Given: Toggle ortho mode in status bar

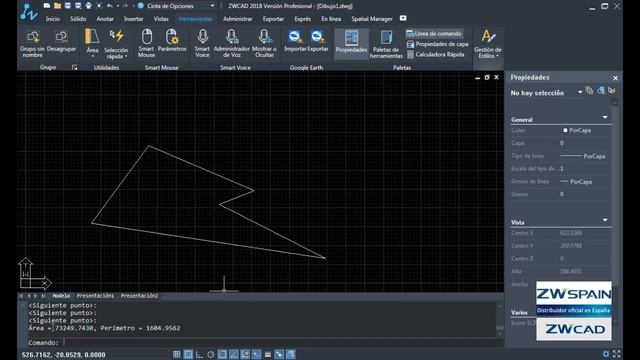Looking at the screenshot, I should coord(199,354).
